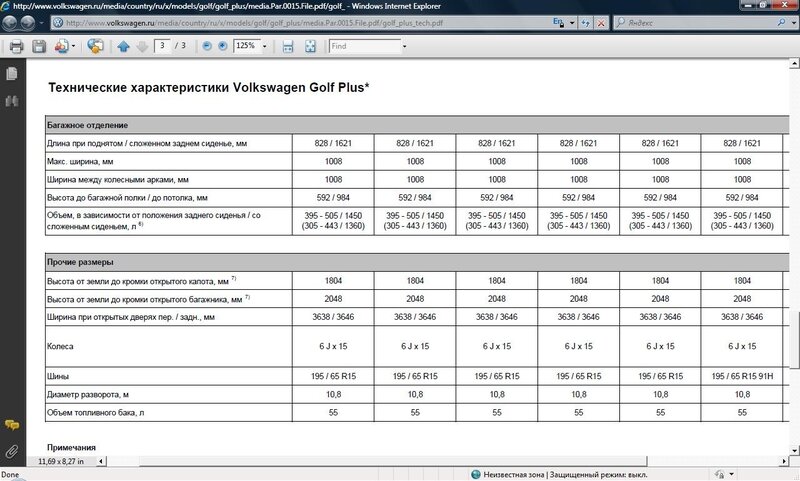Click the Шины row label
The width and height of the screenshot is (800, 481).
[x=58, y=376]
